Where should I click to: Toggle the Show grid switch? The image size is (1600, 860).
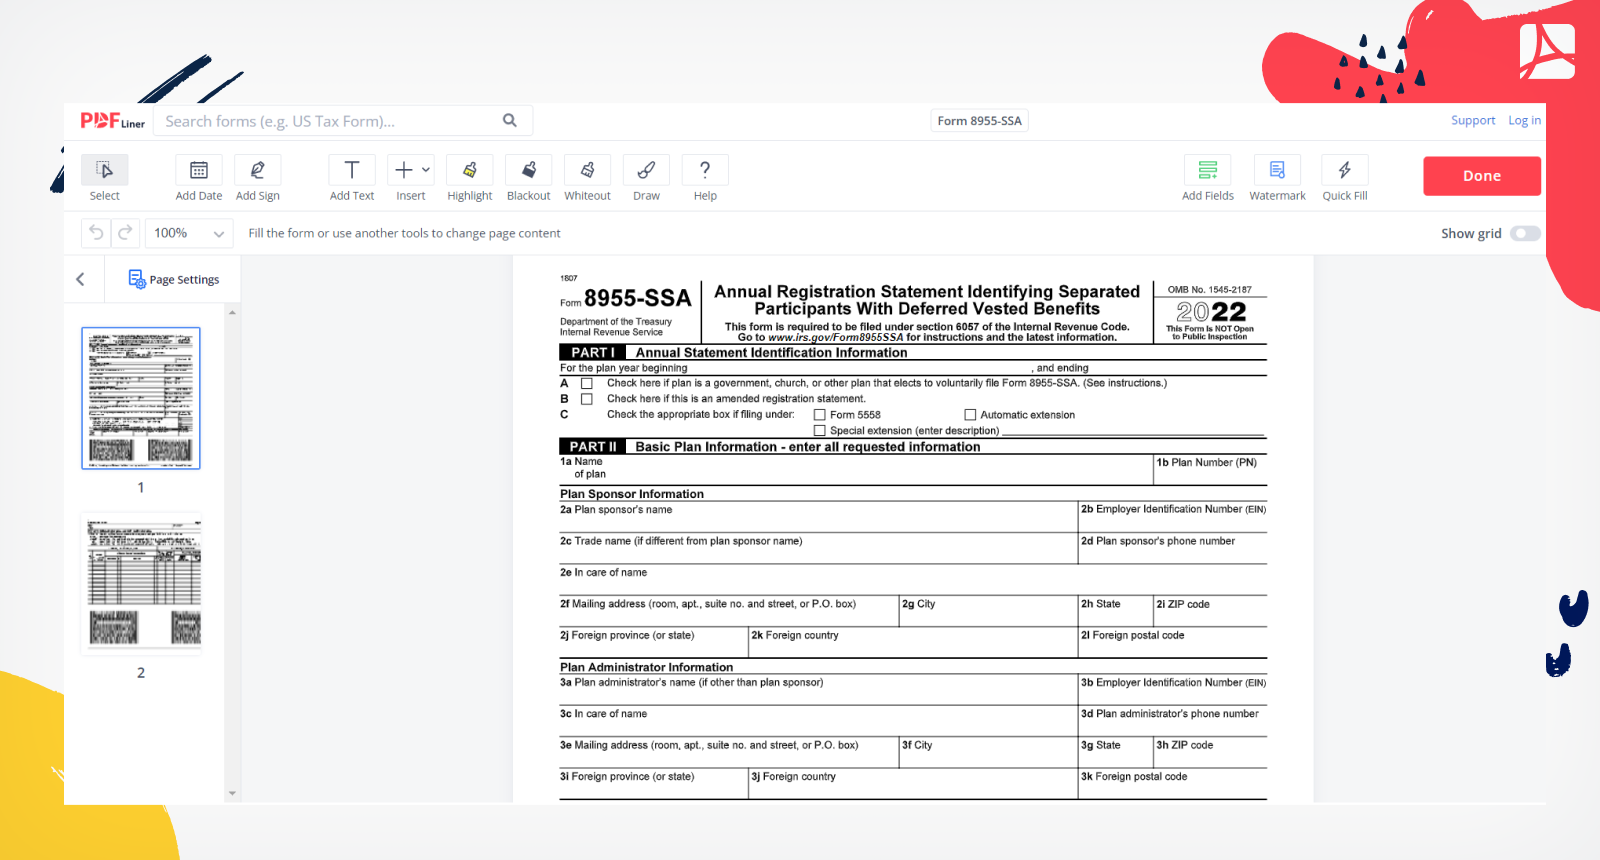tap(1525, 234)
